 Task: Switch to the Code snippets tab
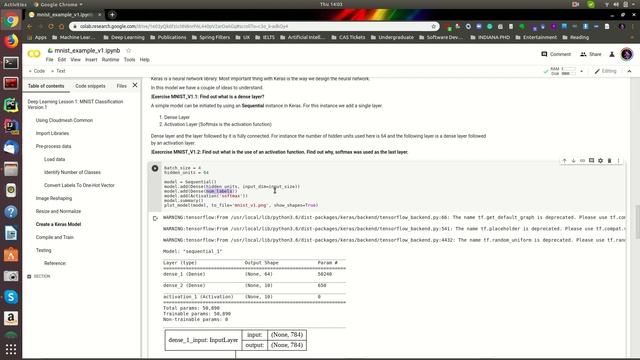90,86
